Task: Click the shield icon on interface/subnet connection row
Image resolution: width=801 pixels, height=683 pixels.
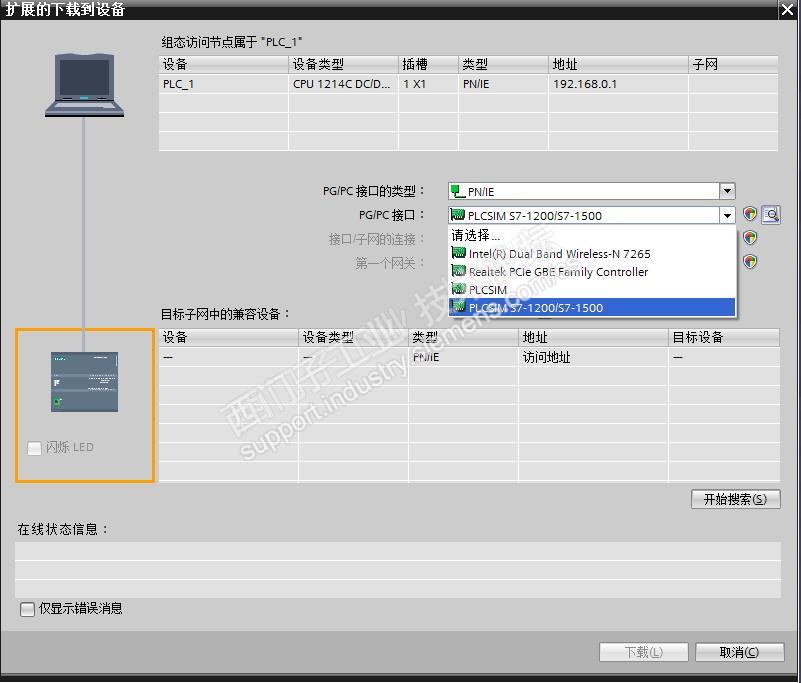Action: [x=749, y=238]
